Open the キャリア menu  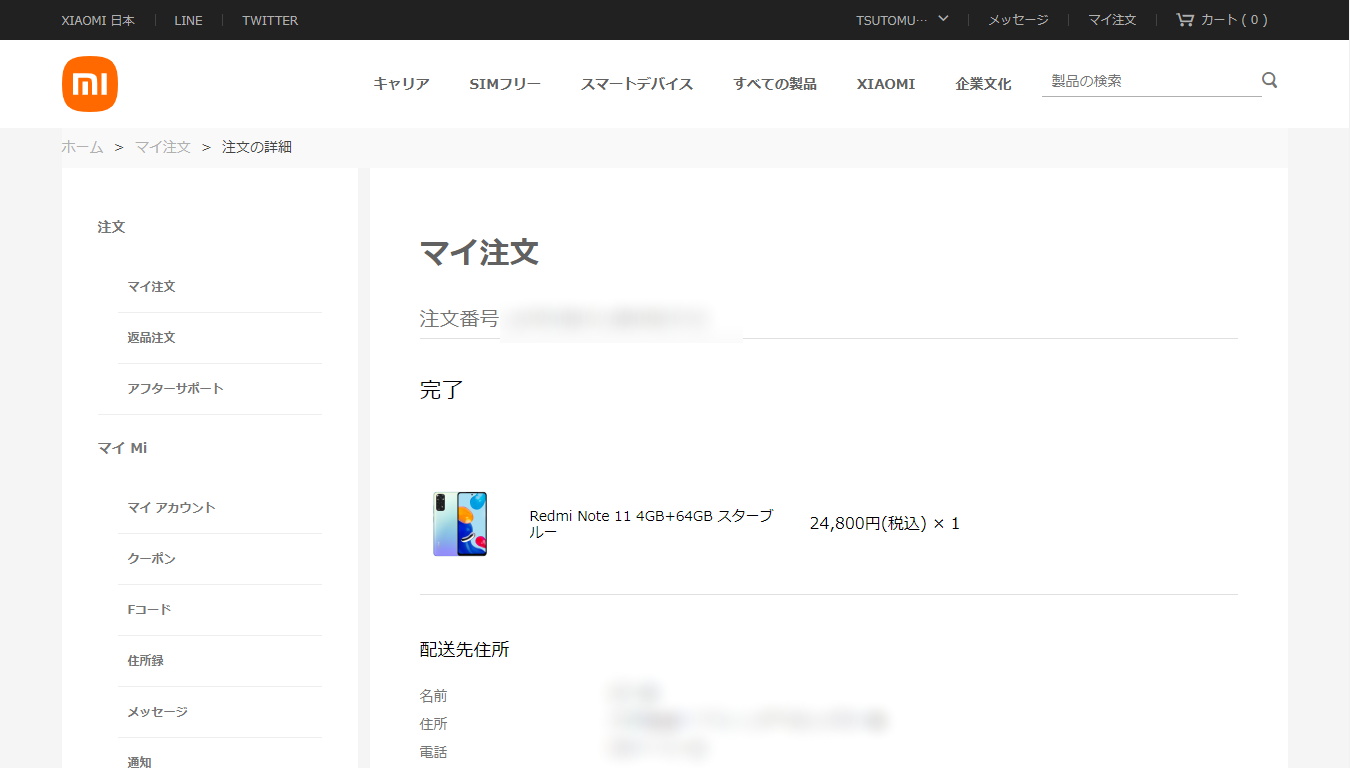point(401,84)
